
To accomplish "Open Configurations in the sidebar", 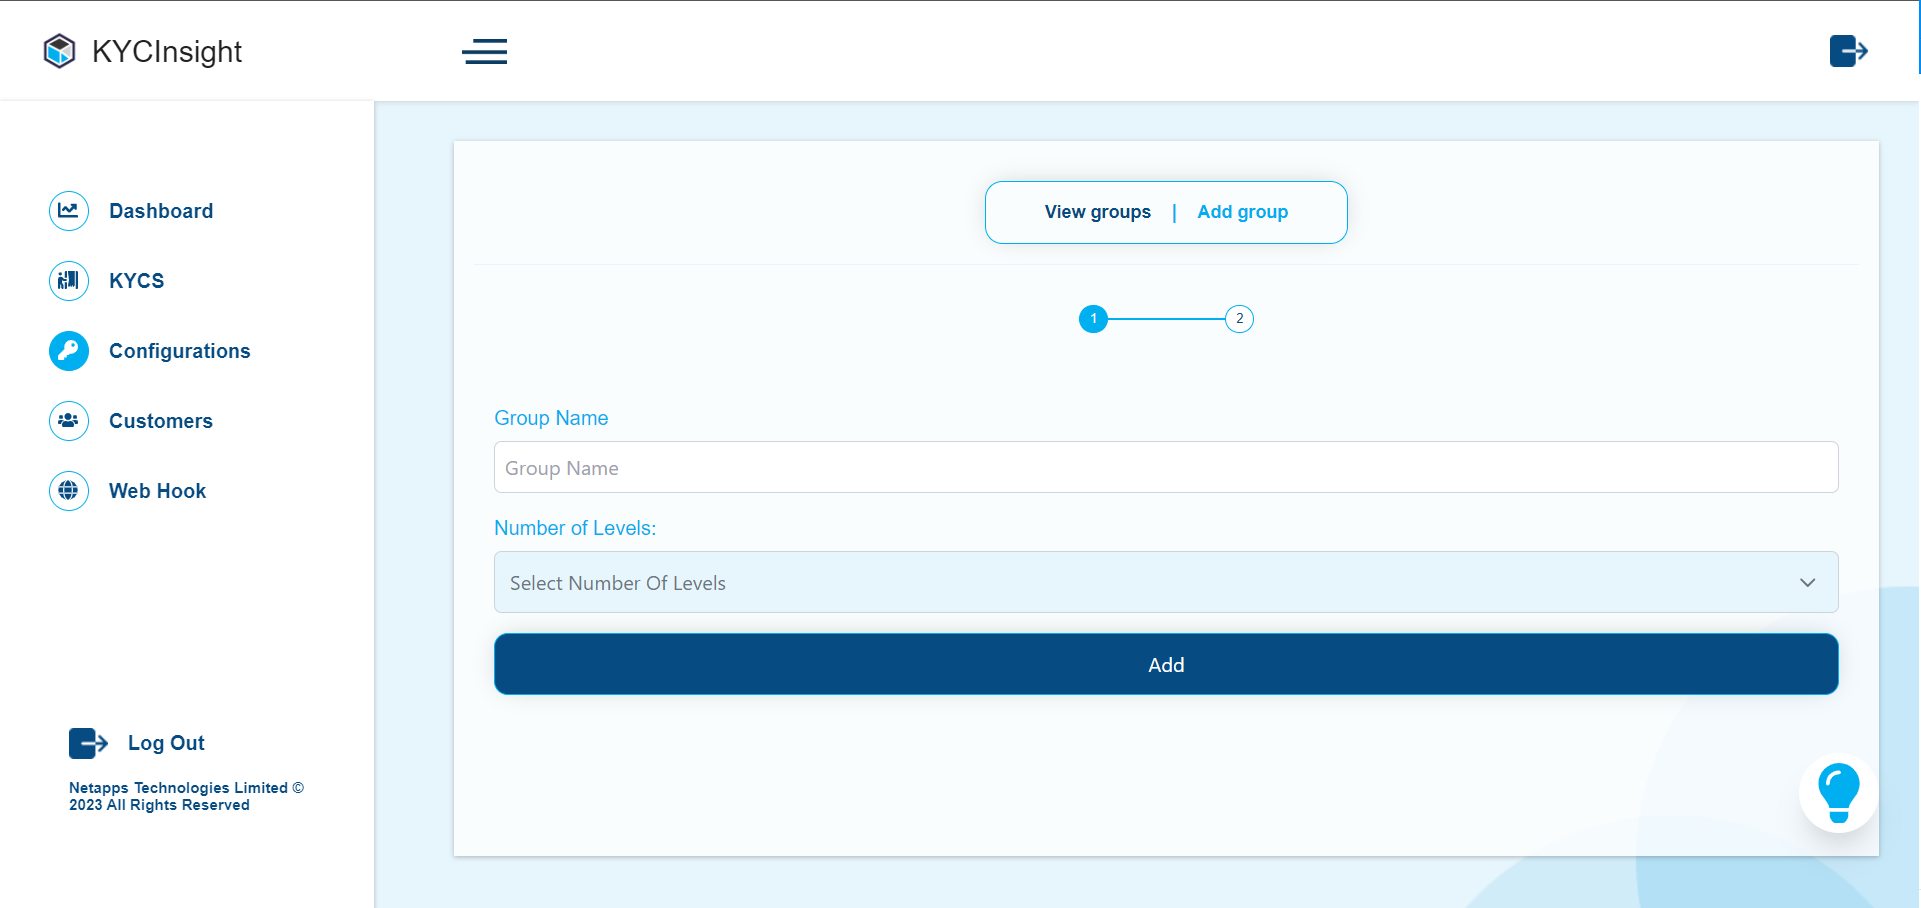I will point(180,351).
